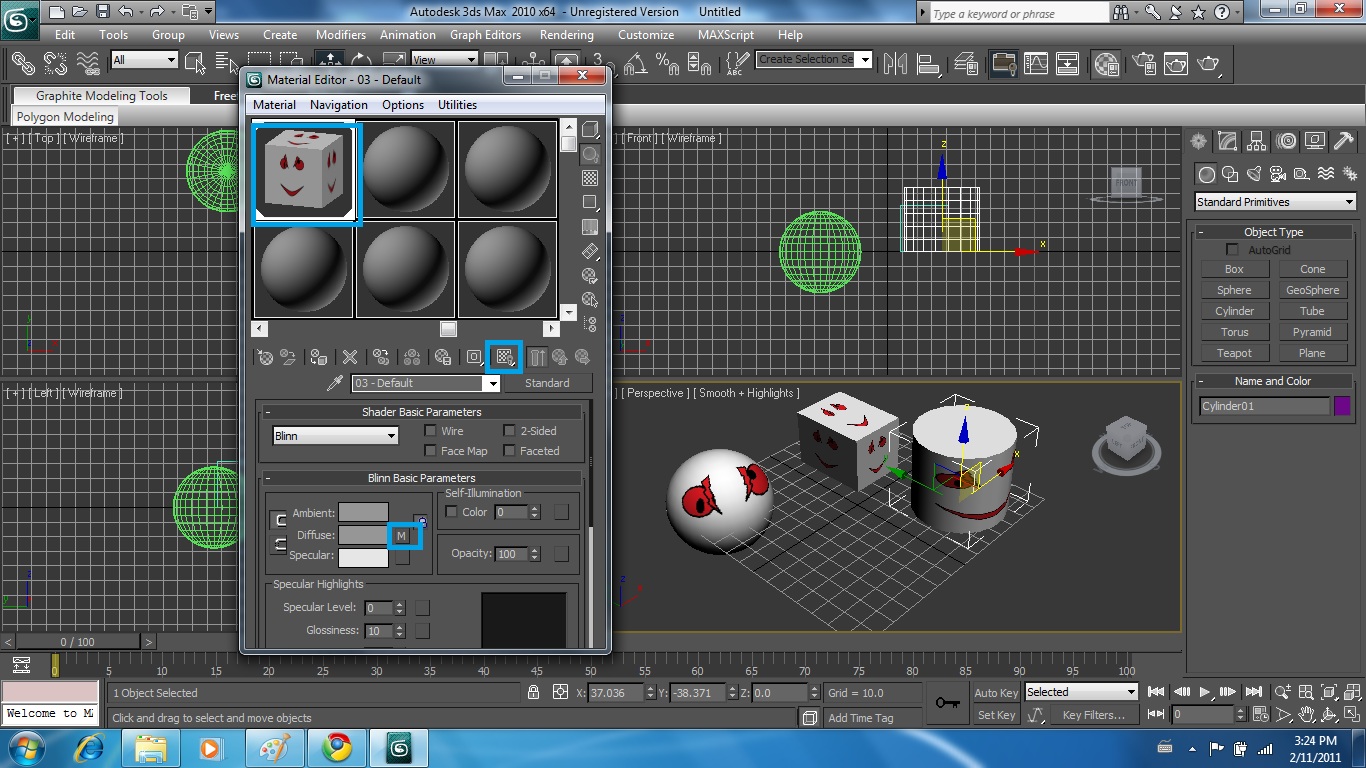Click Select and Link chain icon

coord(22,63)
